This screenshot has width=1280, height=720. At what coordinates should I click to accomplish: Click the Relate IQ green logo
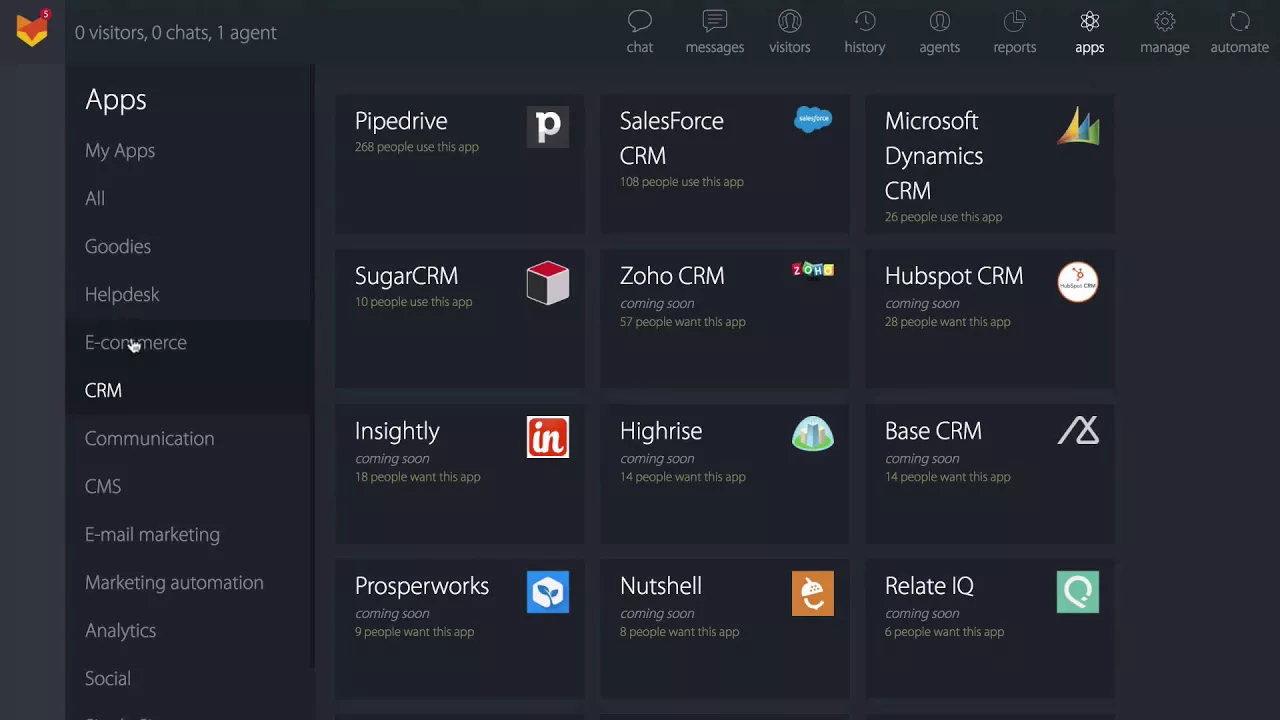(x=1078, y=592)
